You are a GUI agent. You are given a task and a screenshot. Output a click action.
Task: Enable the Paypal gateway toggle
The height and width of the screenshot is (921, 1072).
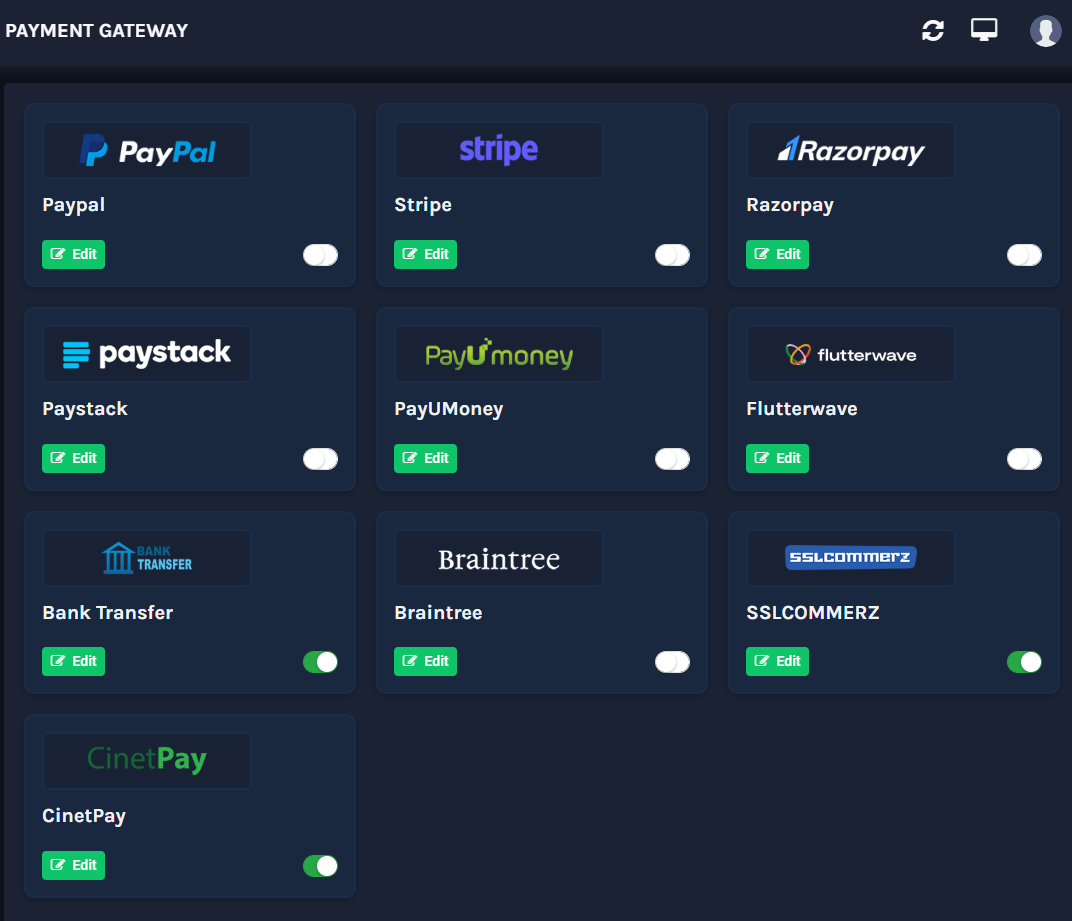320,255
